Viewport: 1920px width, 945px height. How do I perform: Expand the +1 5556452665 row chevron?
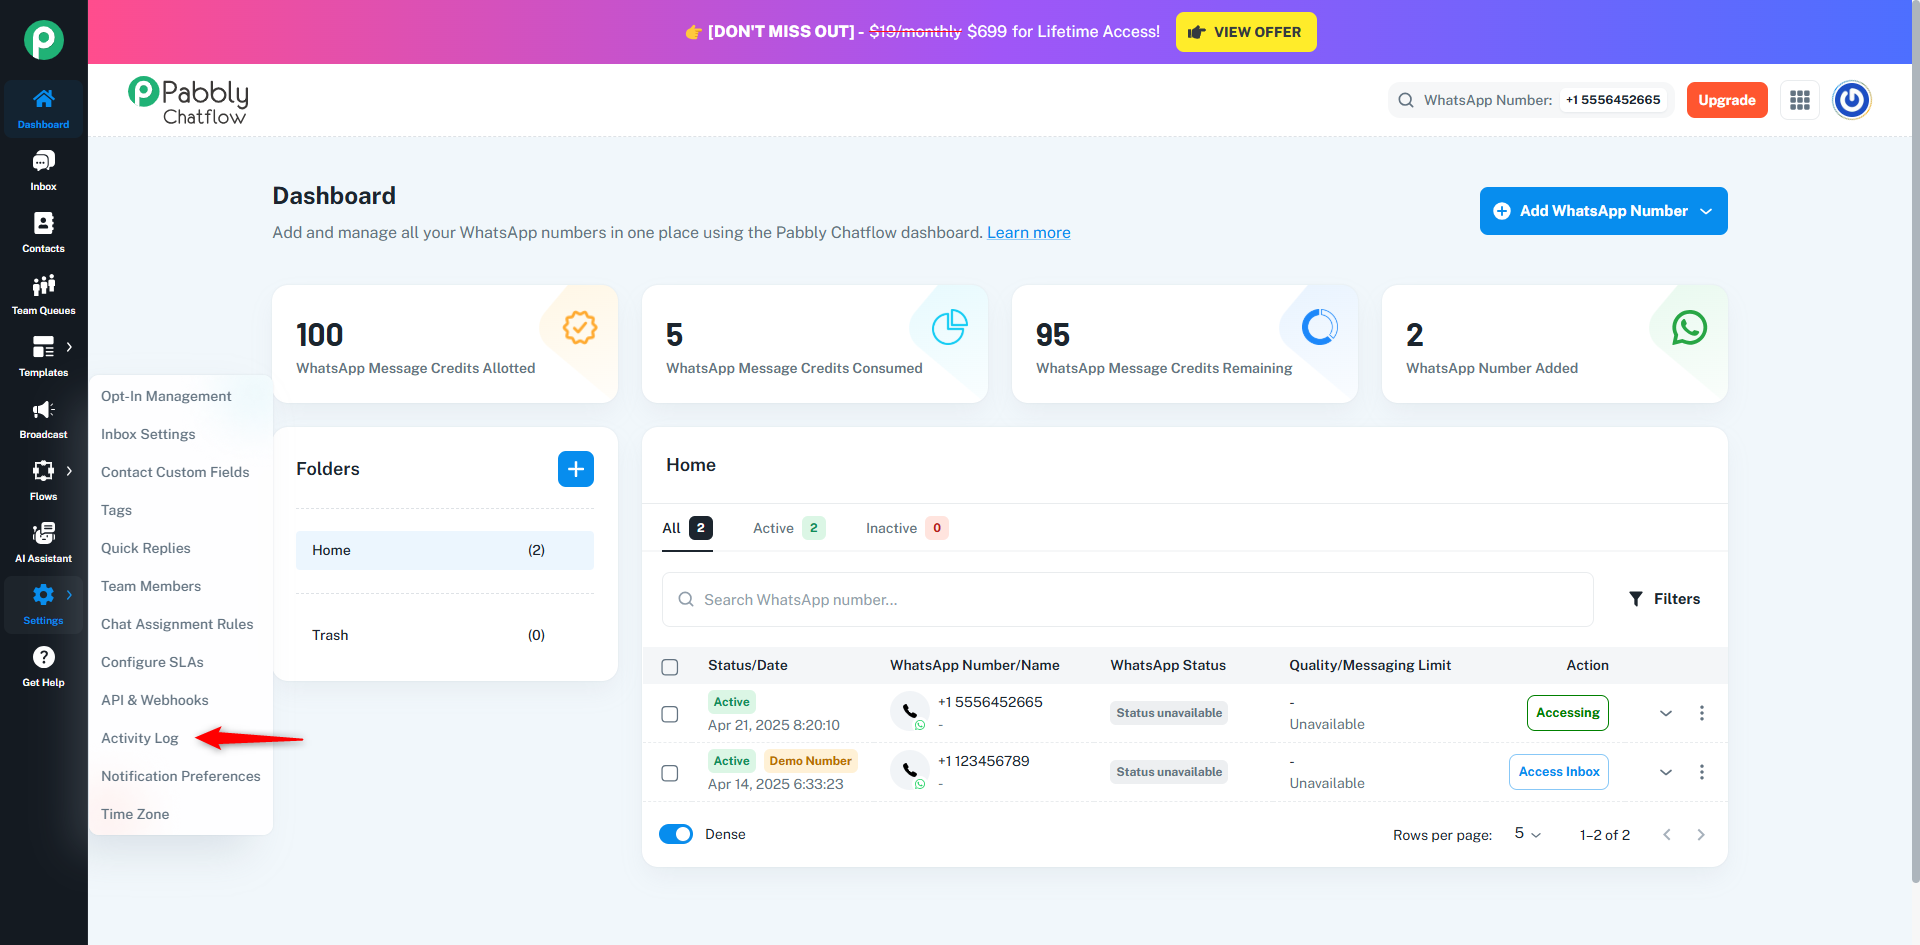[x=1666, y=713]
